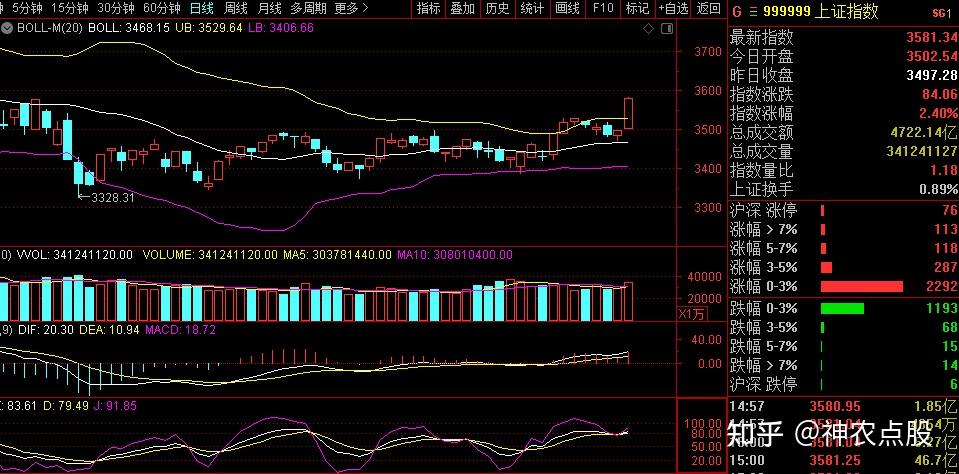This screenshot has height=474, width=959.
Task: Open the 指标 indicators menu
Action: (428, 9)
